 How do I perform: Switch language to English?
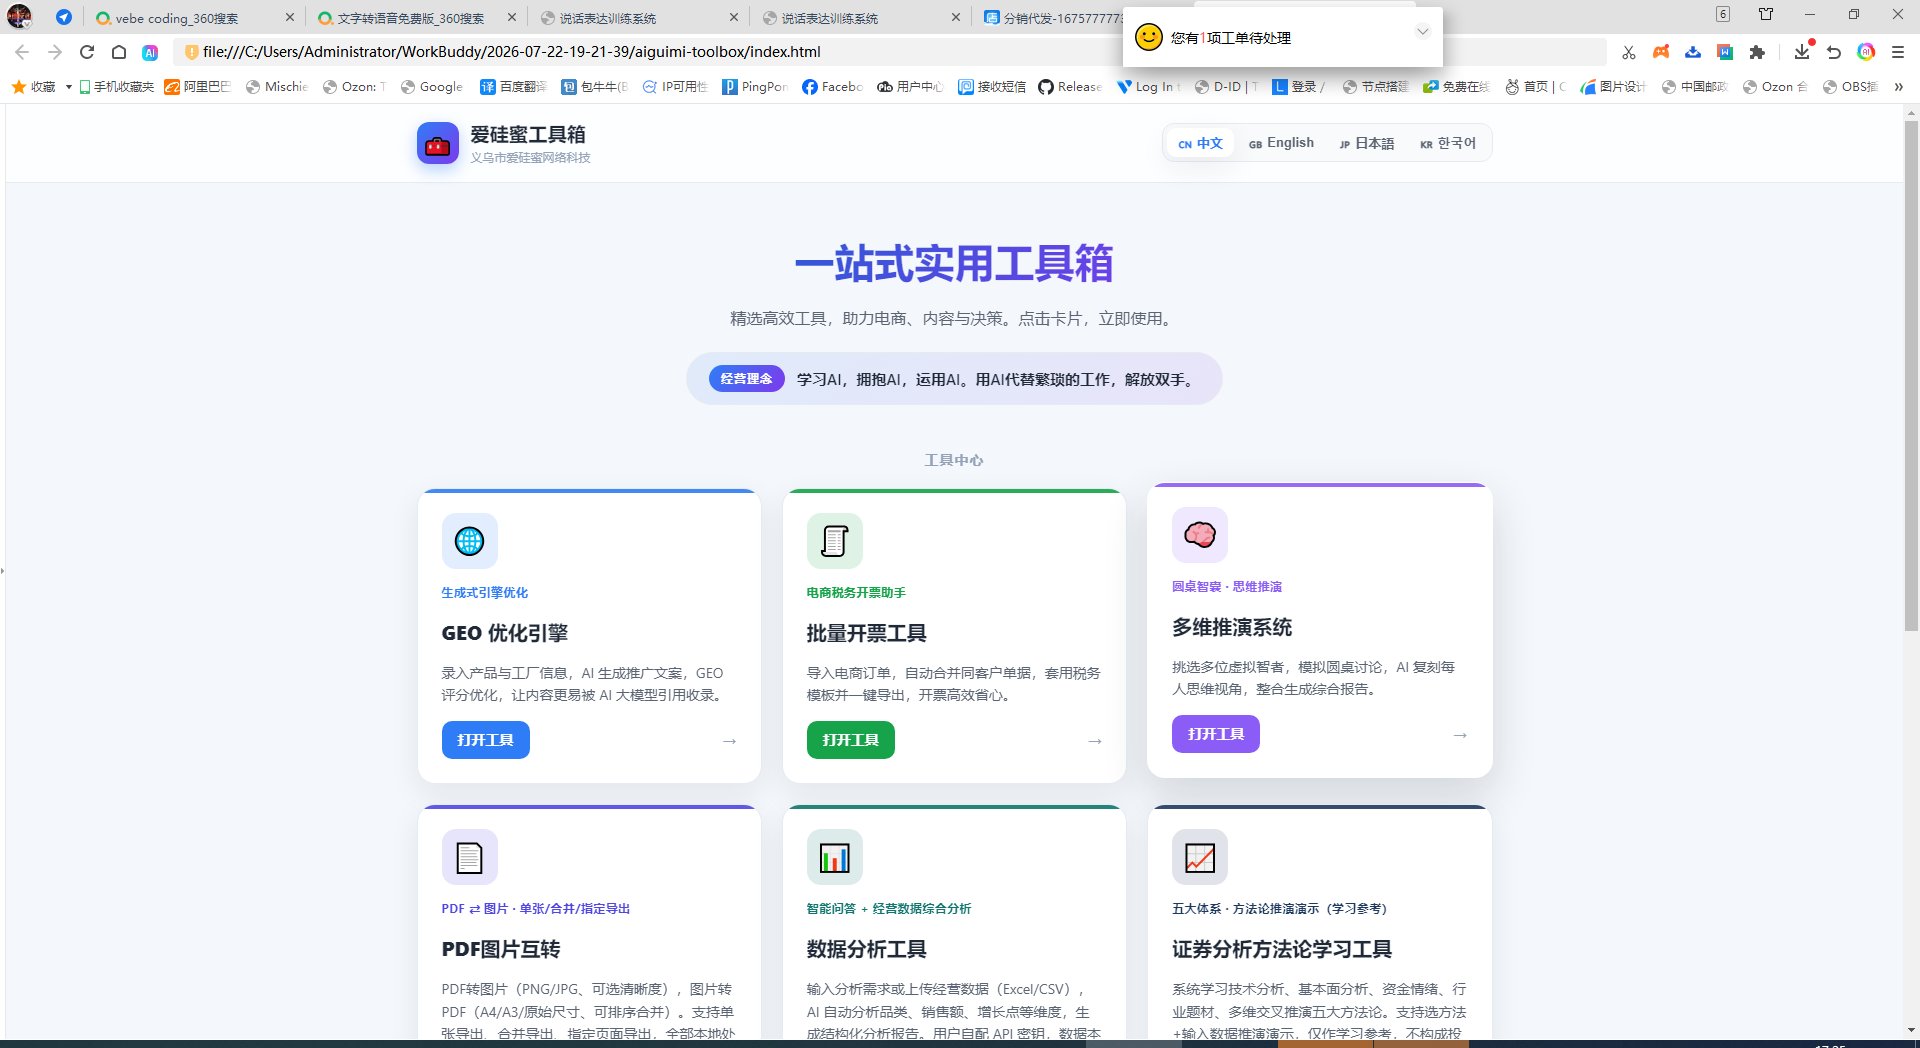point(1281,143)
